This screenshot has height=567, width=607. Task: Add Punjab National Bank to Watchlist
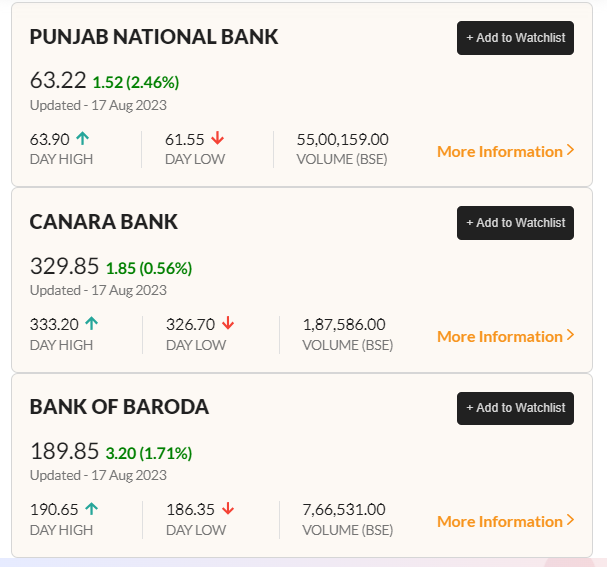click(x=515, y=38)
